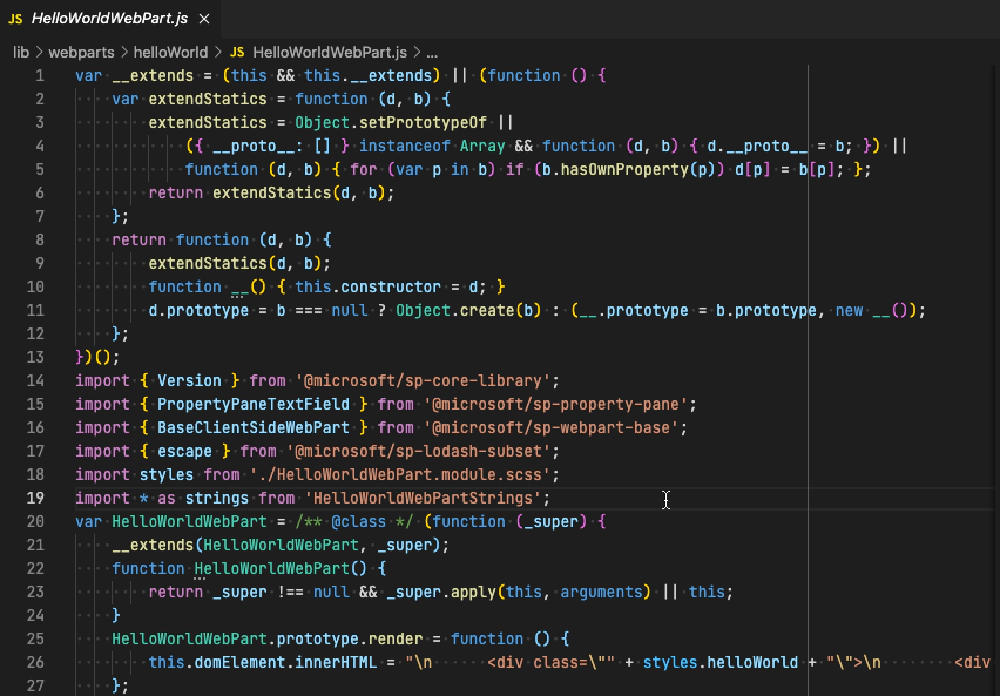1000x696 pixels.
Task: Click 'return function (d, b)' on line 8
Action: (x=212, y=240)
